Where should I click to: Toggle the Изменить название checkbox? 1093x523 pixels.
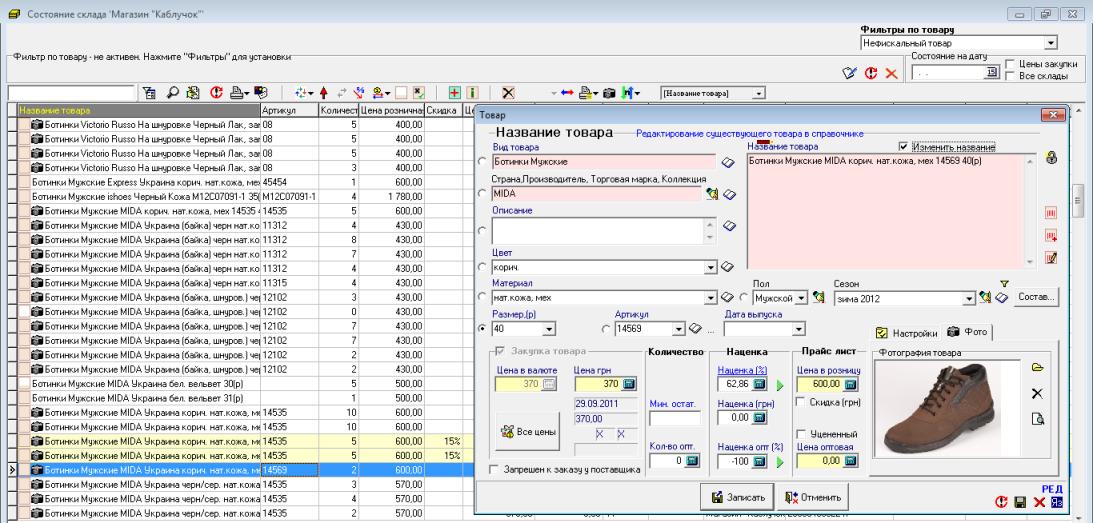pos(905,146)
